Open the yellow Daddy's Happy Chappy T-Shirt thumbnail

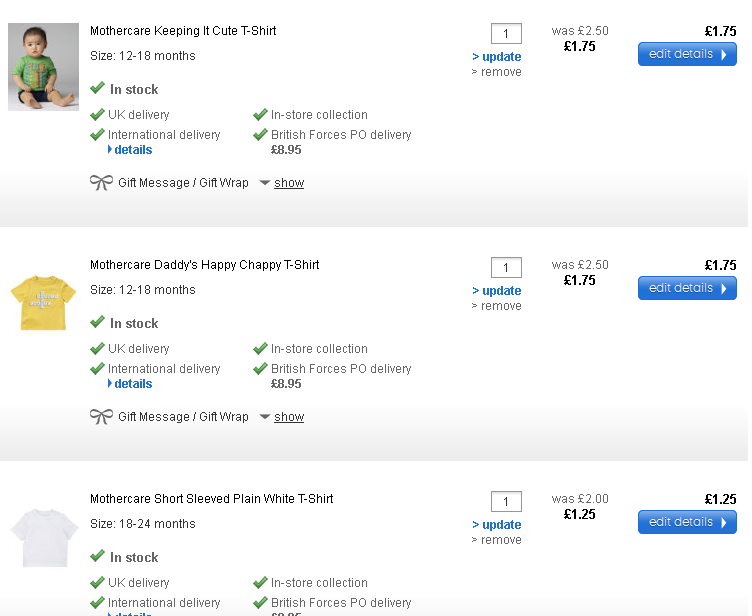pos(43,301)
